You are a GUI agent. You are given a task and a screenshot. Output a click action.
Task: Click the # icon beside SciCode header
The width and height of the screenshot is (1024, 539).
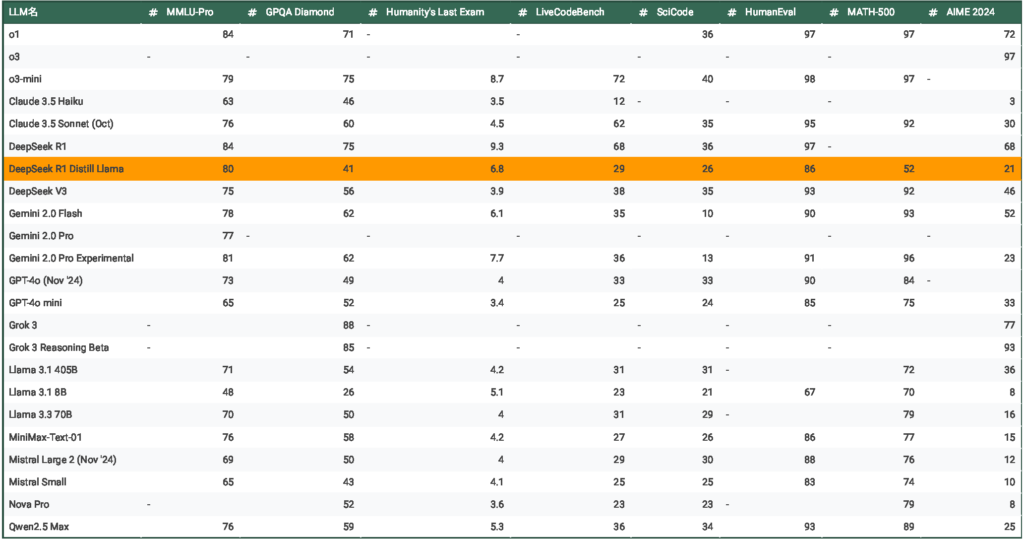click(642, 12)
